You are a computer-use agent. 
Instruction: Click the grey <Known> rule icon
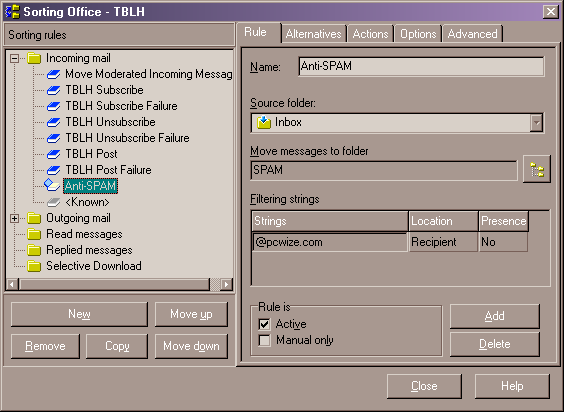click(x=54, y=202)
